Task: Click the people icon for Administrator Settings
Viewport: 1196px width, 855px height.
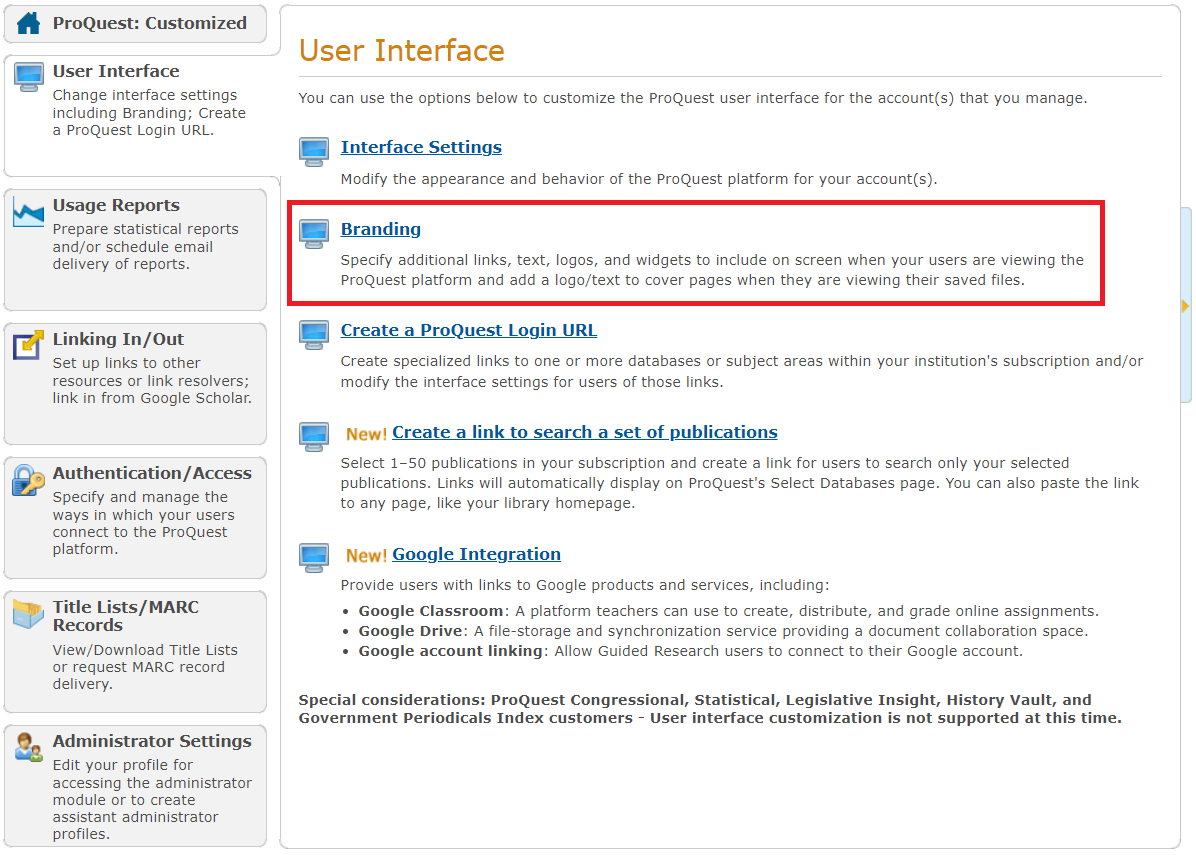Action: pos(28,747)
